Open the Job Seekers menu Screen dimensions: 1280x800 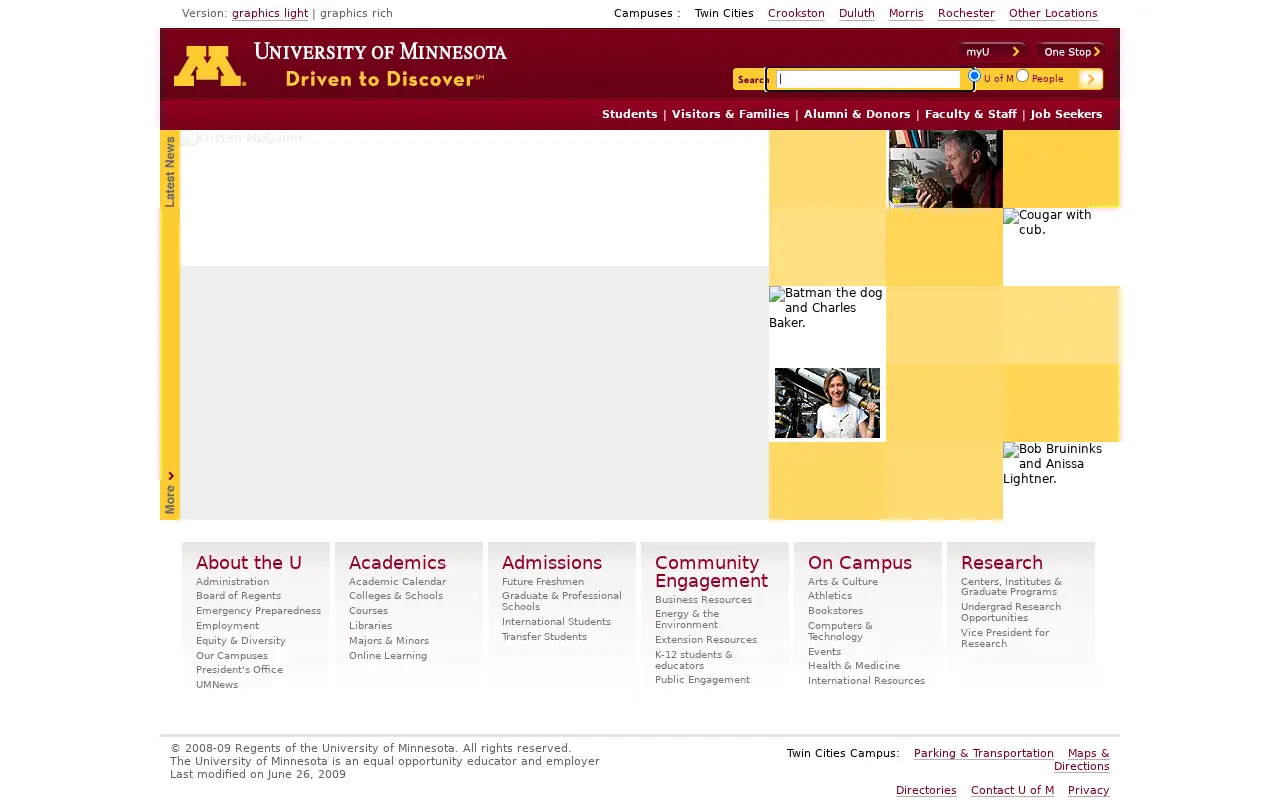[1067, 114]
